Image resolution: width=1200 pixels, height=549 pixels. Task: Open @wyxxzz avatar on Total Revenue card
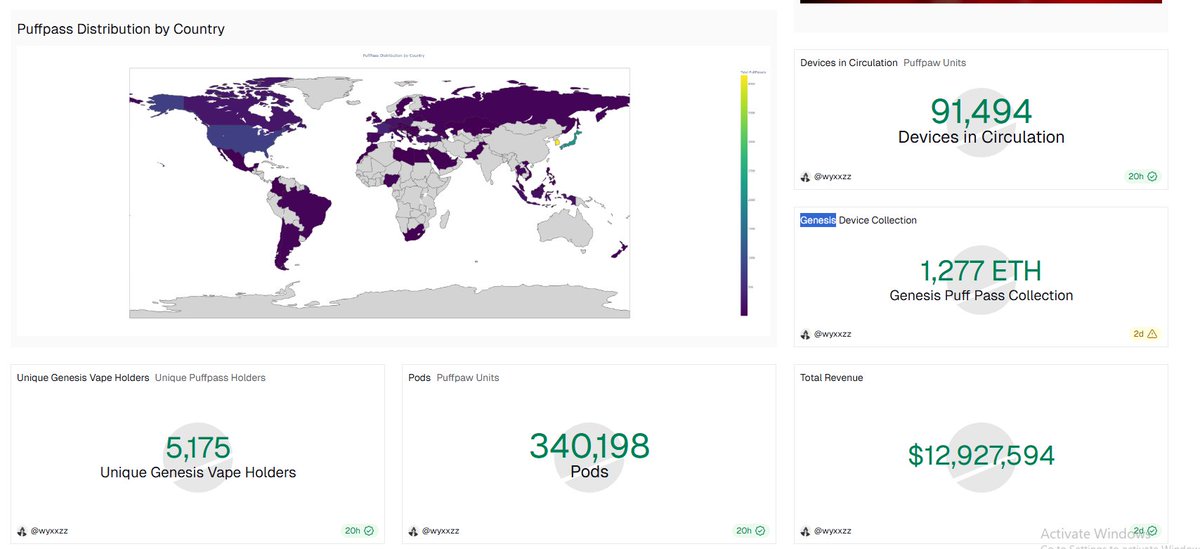click(x=805, y=531)
